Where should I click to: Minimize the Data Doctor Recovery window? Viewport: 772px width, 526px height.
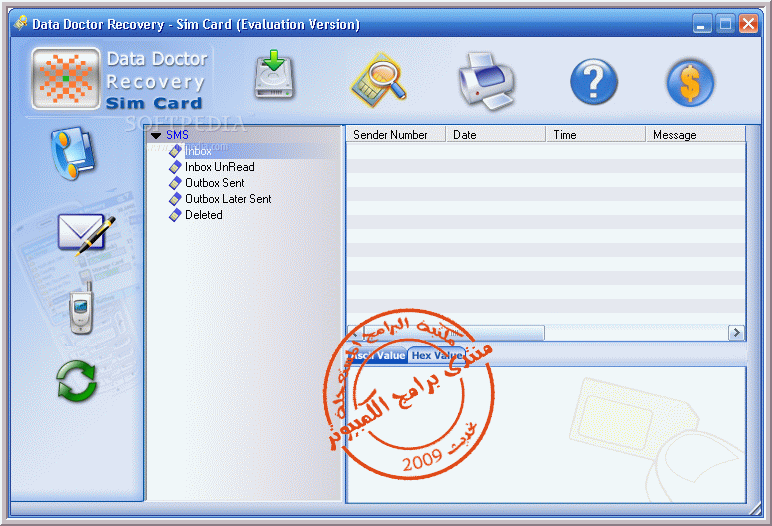[x=702, y=24]
